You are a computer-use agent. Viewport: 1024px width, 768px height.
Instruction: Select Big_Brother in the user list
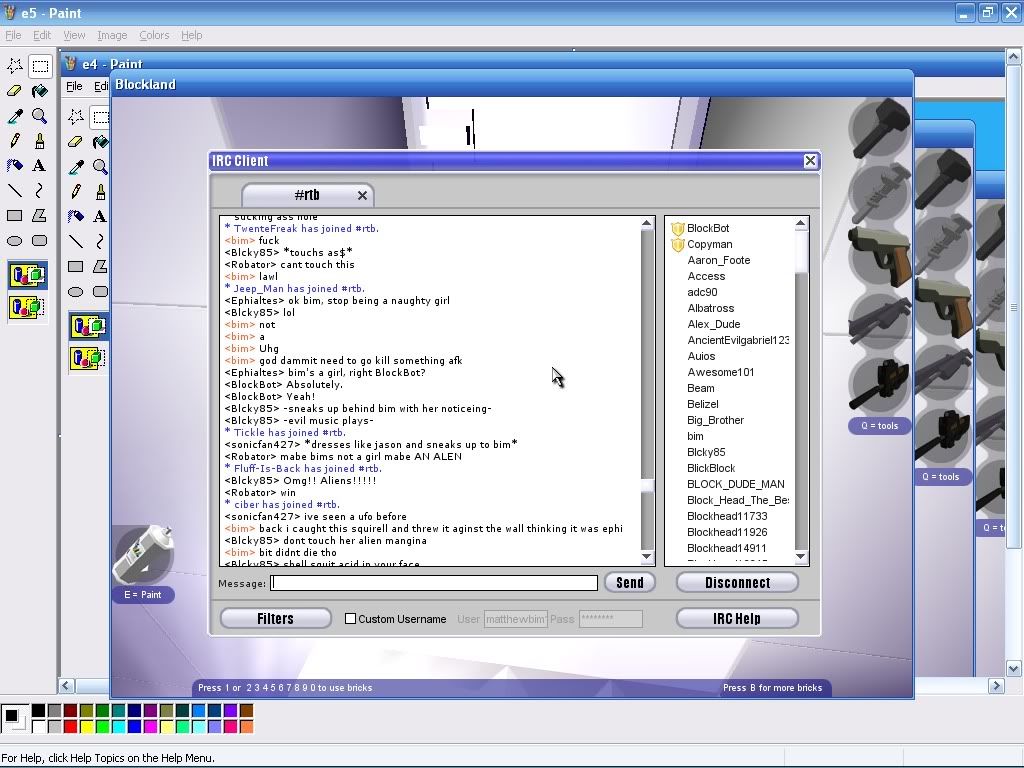715,420
